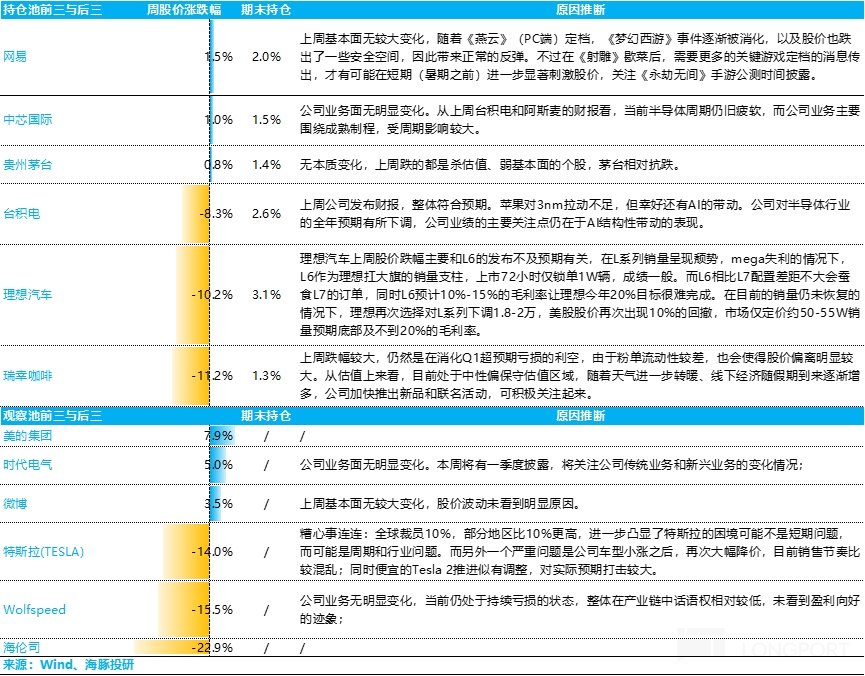Select the 时代电气 row label
This screenshot has width=865, height=676.
tap(28, 465)
